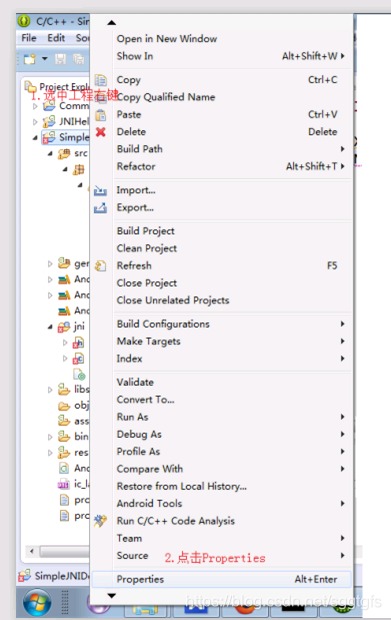
Task: Open the Edit menu
Action: tap(56, 38)
